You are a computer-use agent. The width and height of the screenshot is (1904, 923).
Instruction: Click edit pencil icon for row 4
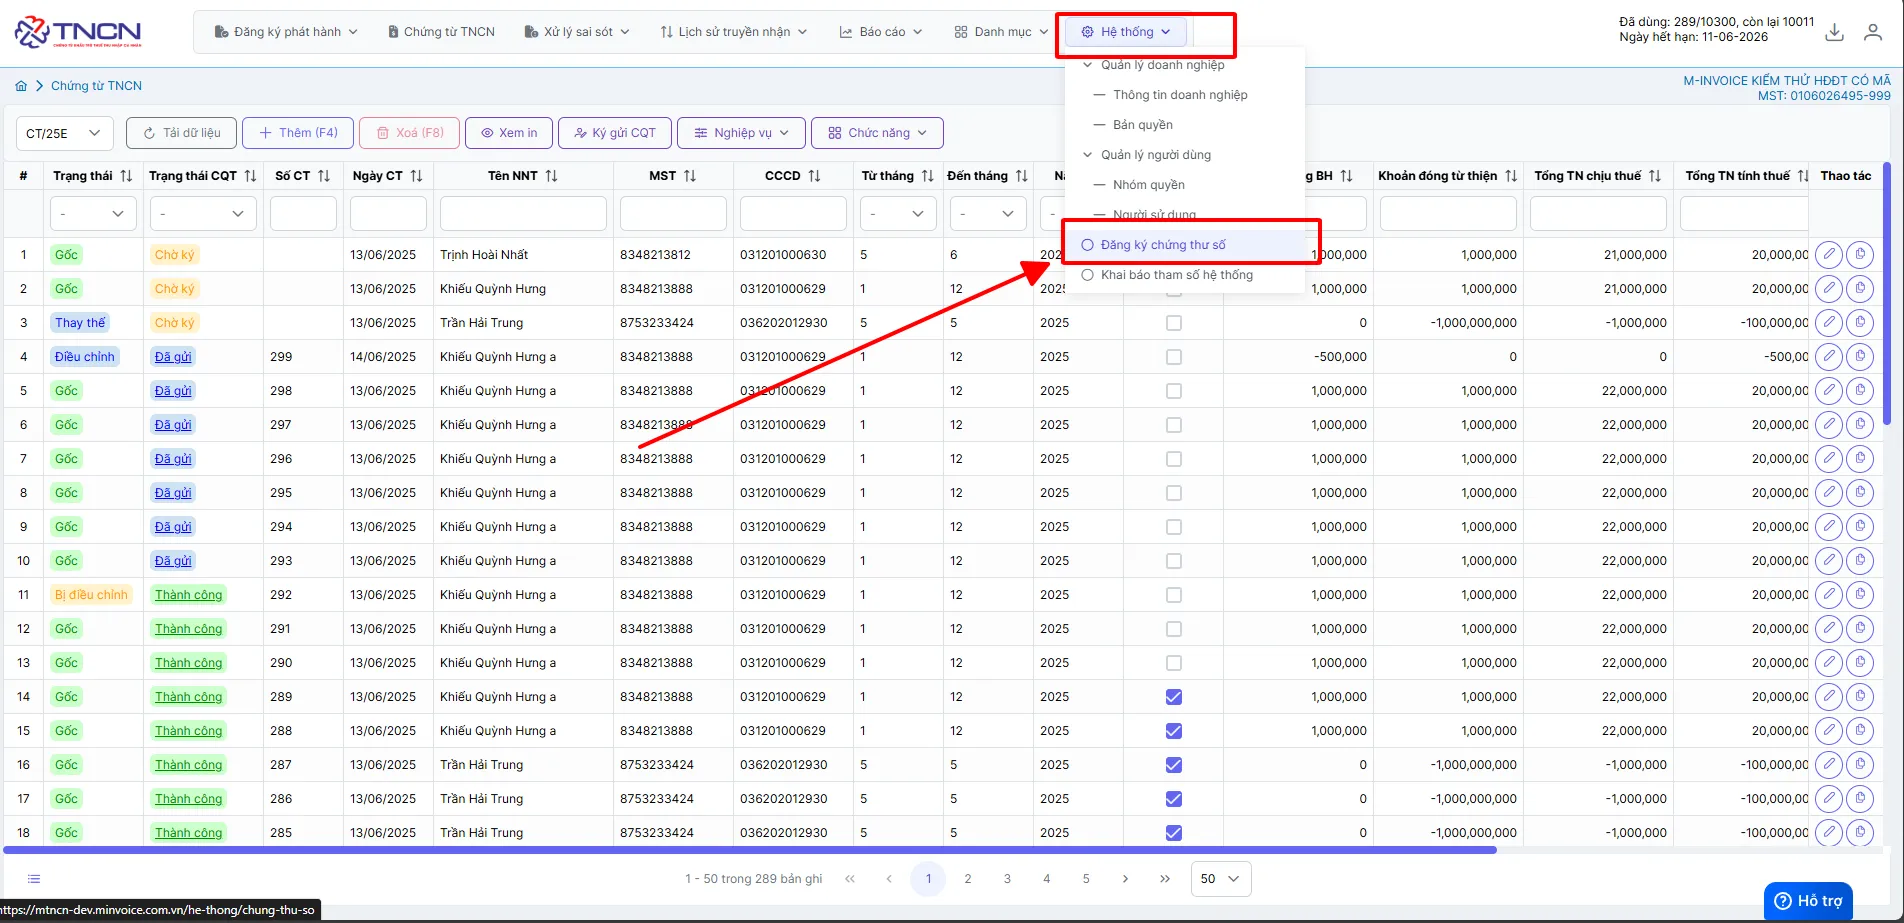click(1829, 357)
